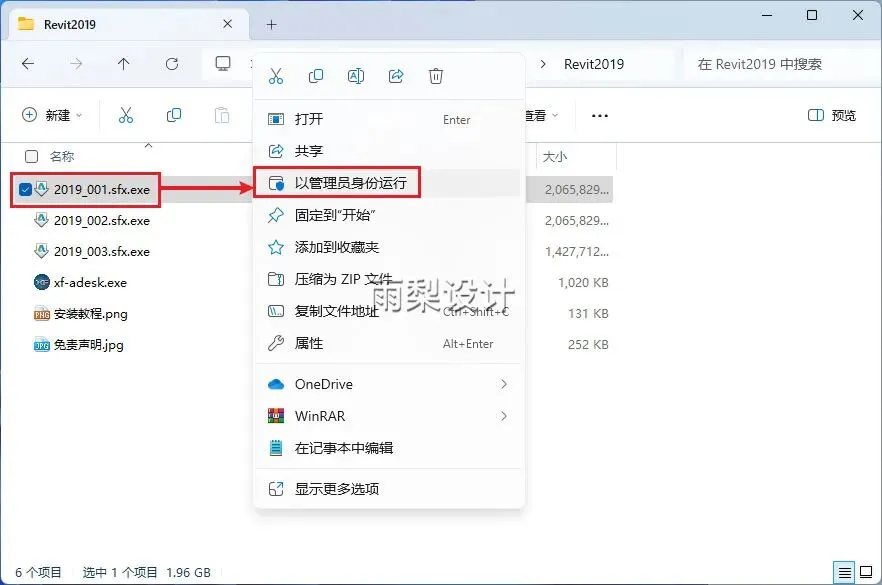Expand the OneDrive submenu
The image size is (882, 585).
tap(503, 384)
